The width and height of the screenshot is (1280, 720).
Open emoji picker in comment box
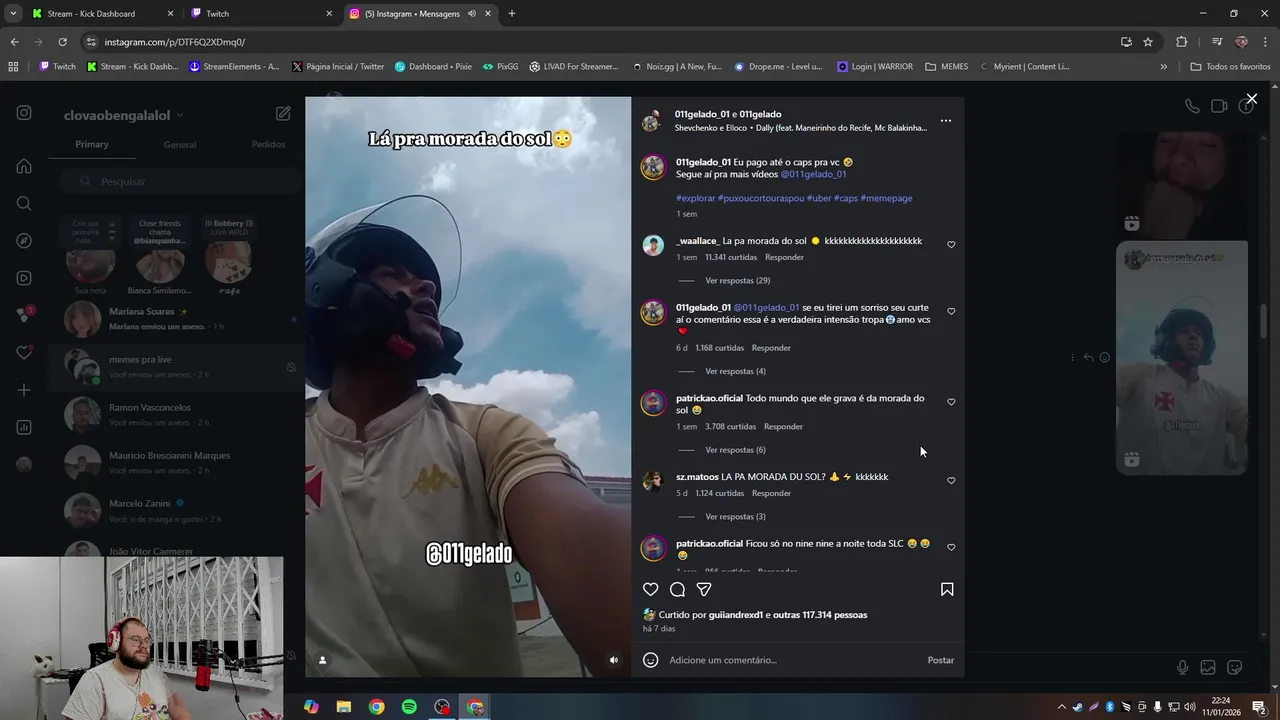tap(650, 660)
